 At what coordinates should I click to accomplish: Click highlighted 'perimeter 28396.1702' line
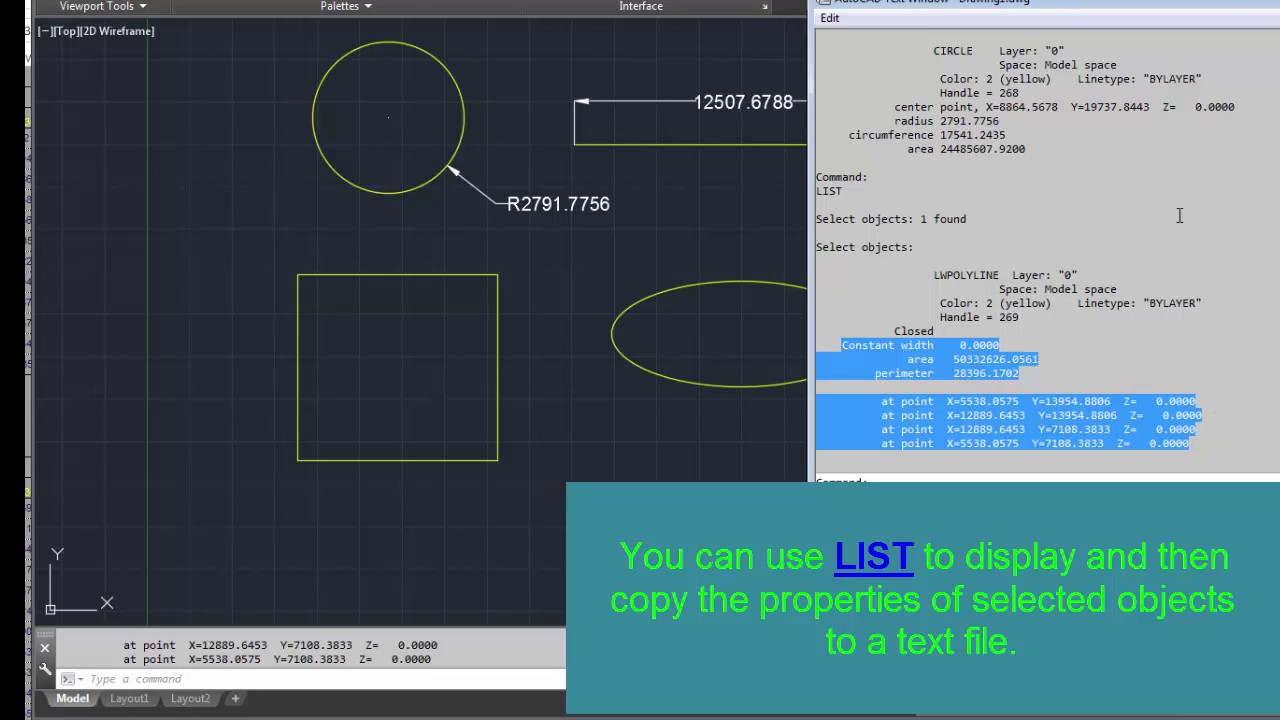(x=946, y=373)
